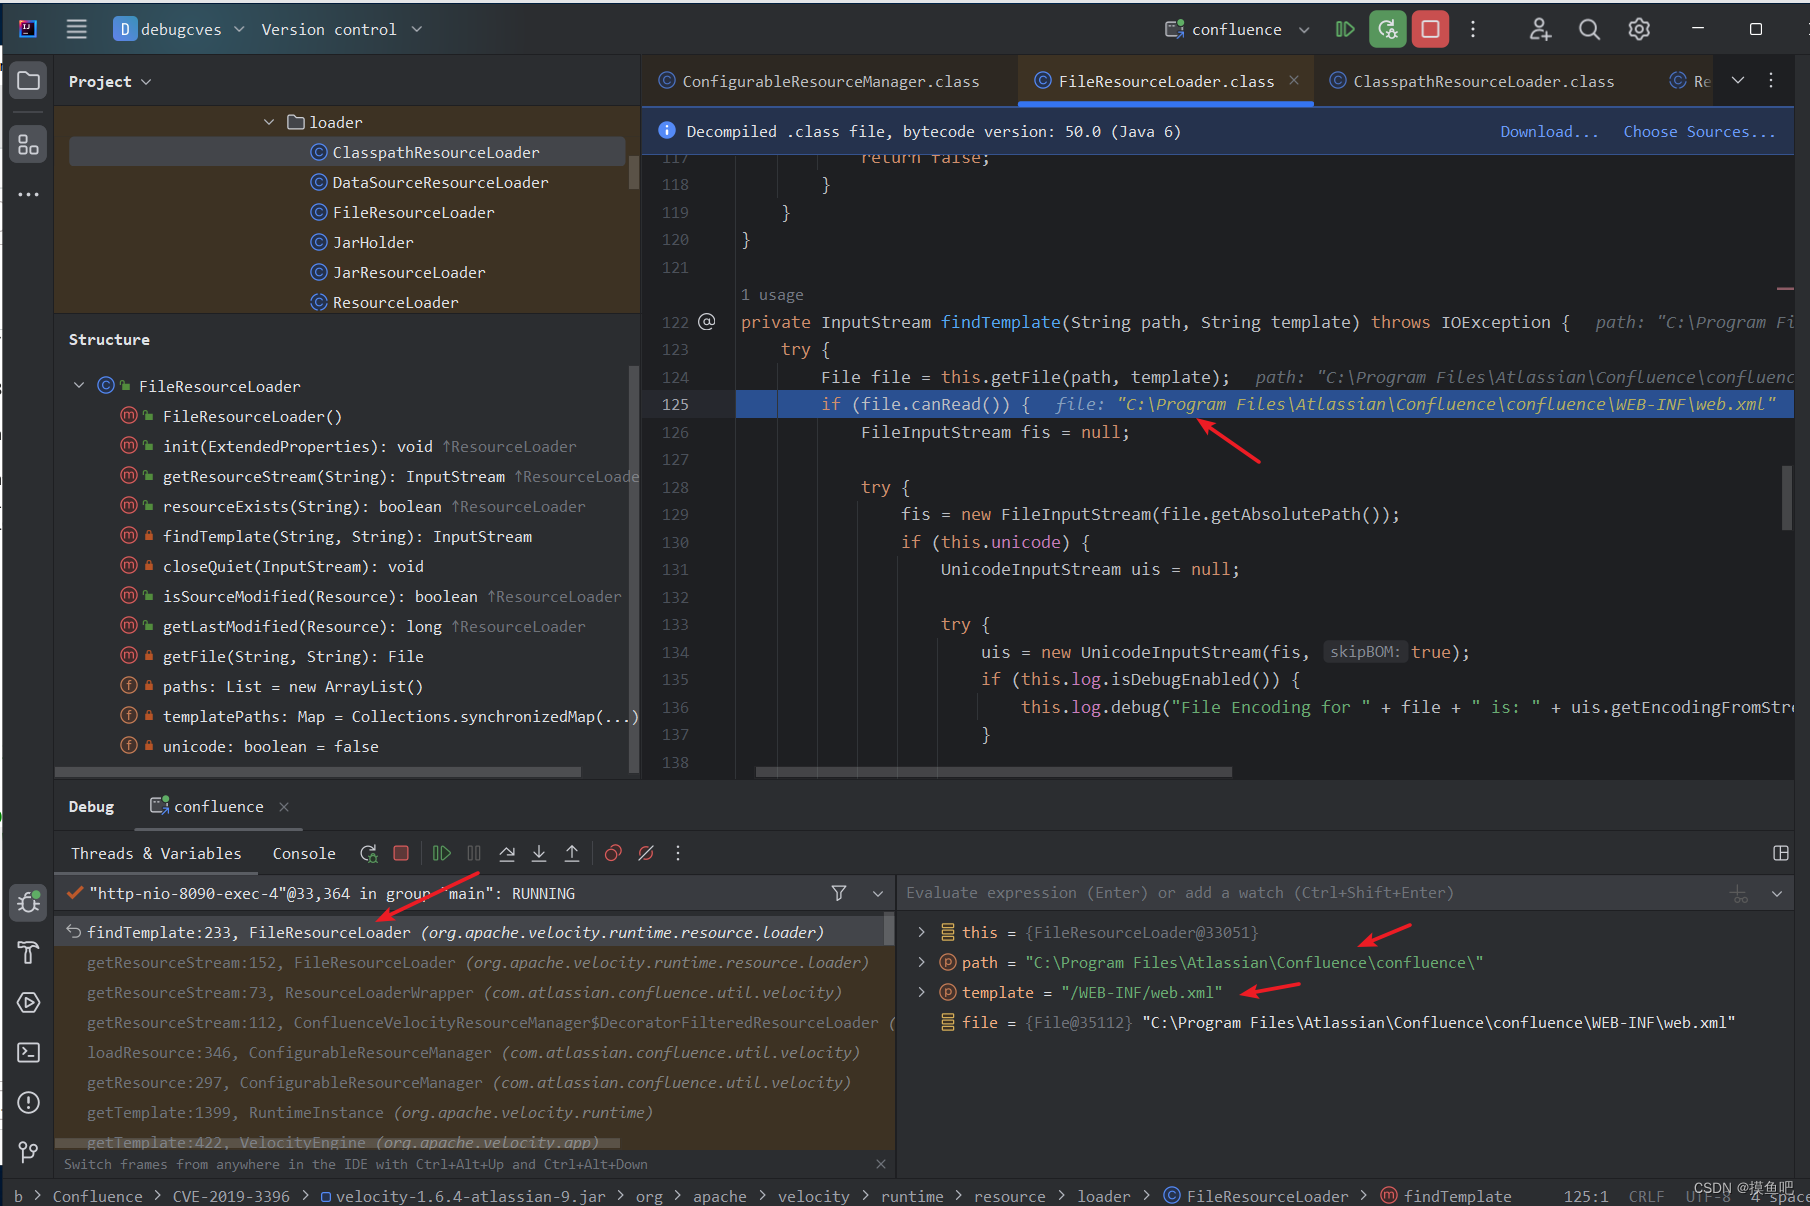Step out of the current method
1810x1206 pixels.
571,853
